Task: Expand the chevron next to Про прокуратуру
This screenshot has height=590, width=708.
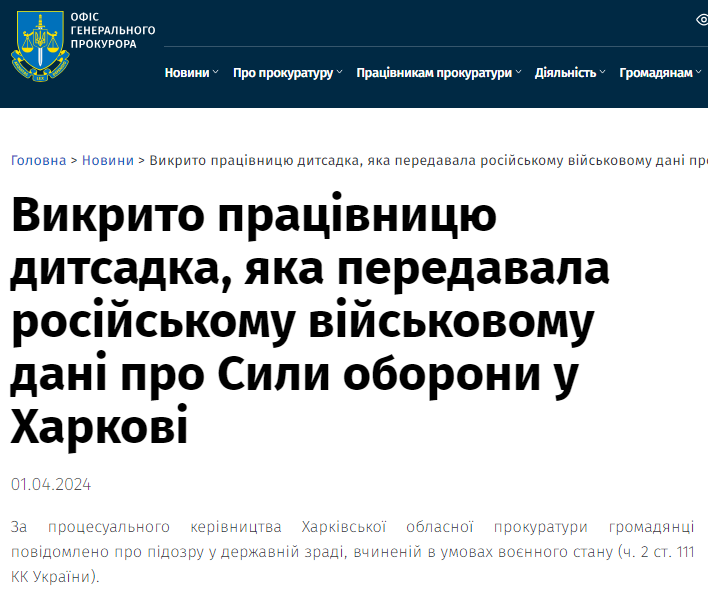Action: [x=340, y=73]
